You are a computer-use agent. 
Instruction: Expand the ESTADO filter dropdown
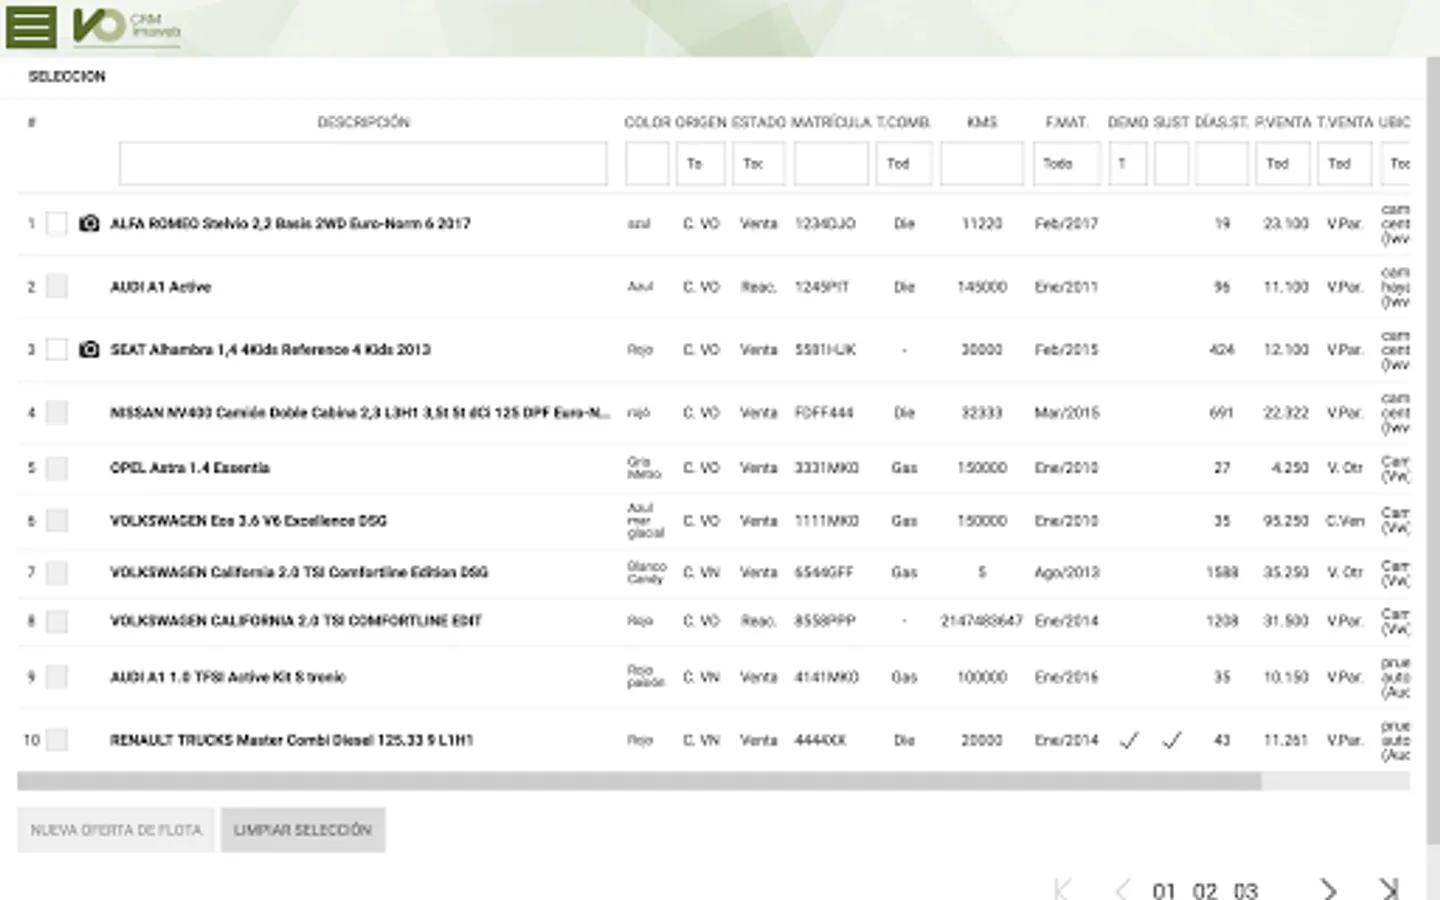click(759, 164)
